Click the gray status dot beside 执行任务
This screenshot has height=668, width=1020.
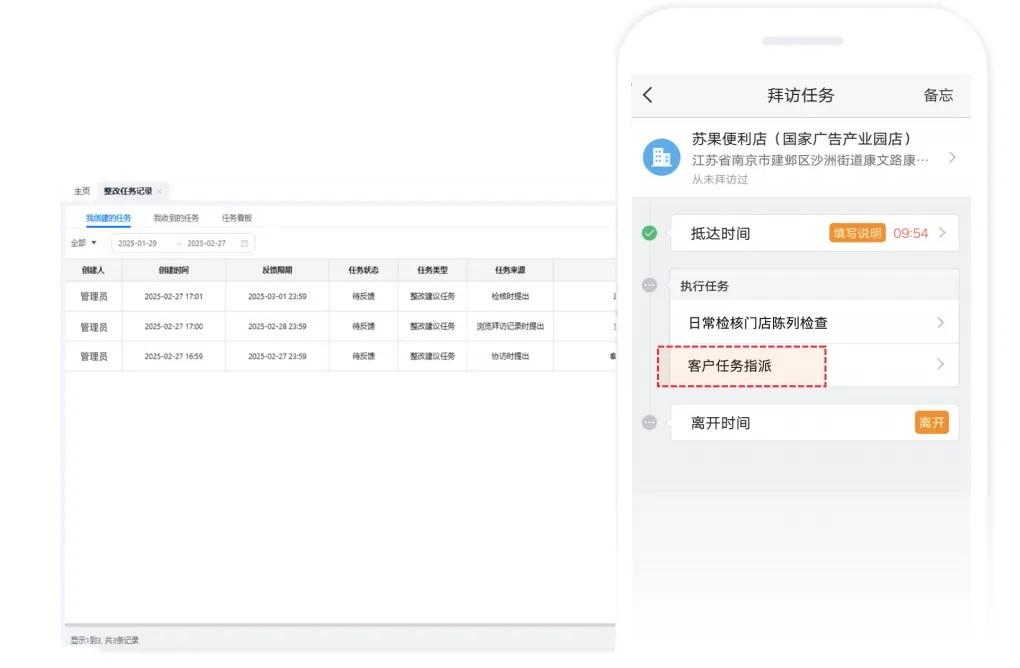pos(648,286)
